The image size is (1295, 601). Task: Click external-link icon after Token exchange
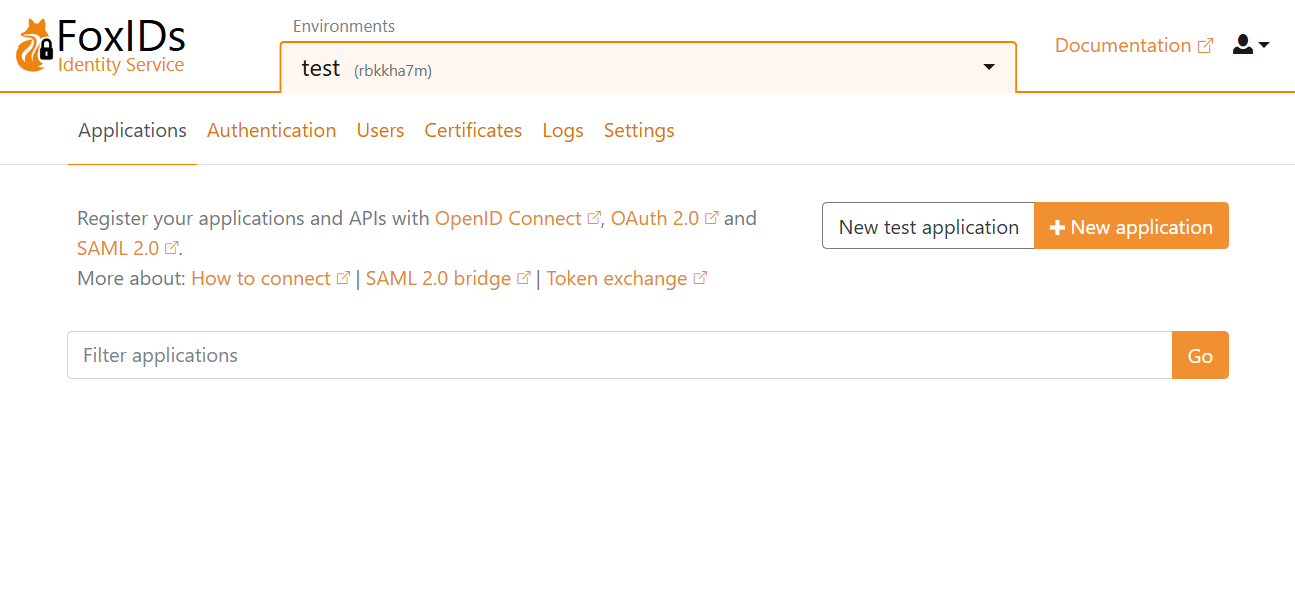700,278
